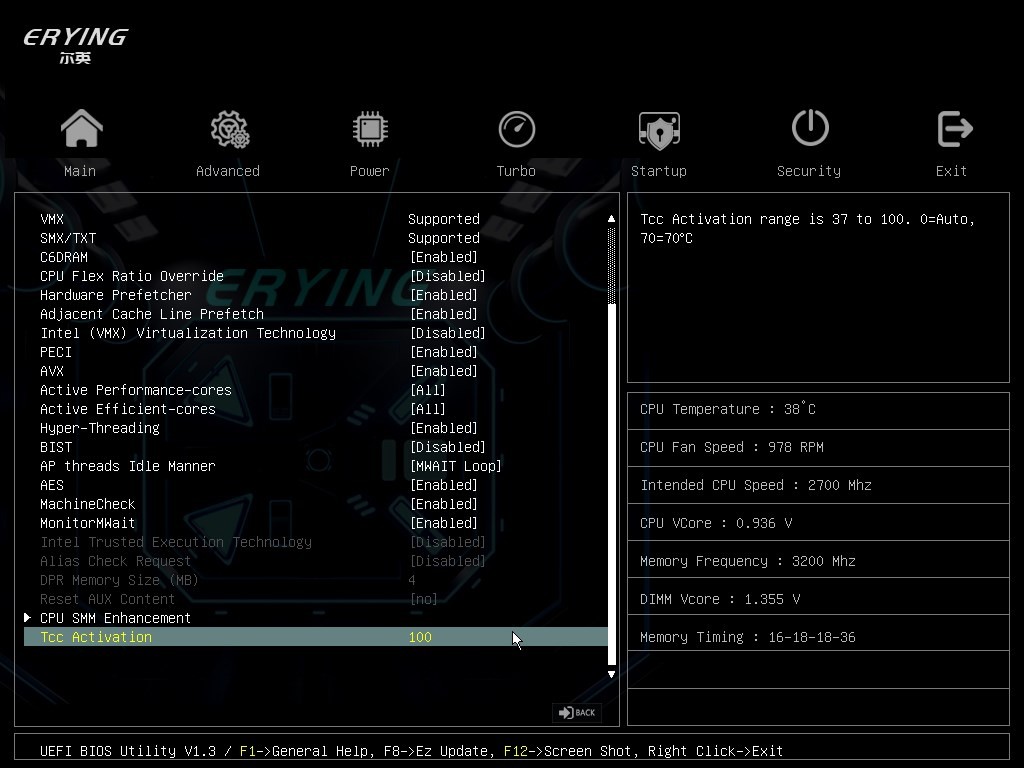The width and height of the screenshot is (1024, 768).
Task: Open CPU Flex Ratio Override Disabled value
Action: coord(447,276)
